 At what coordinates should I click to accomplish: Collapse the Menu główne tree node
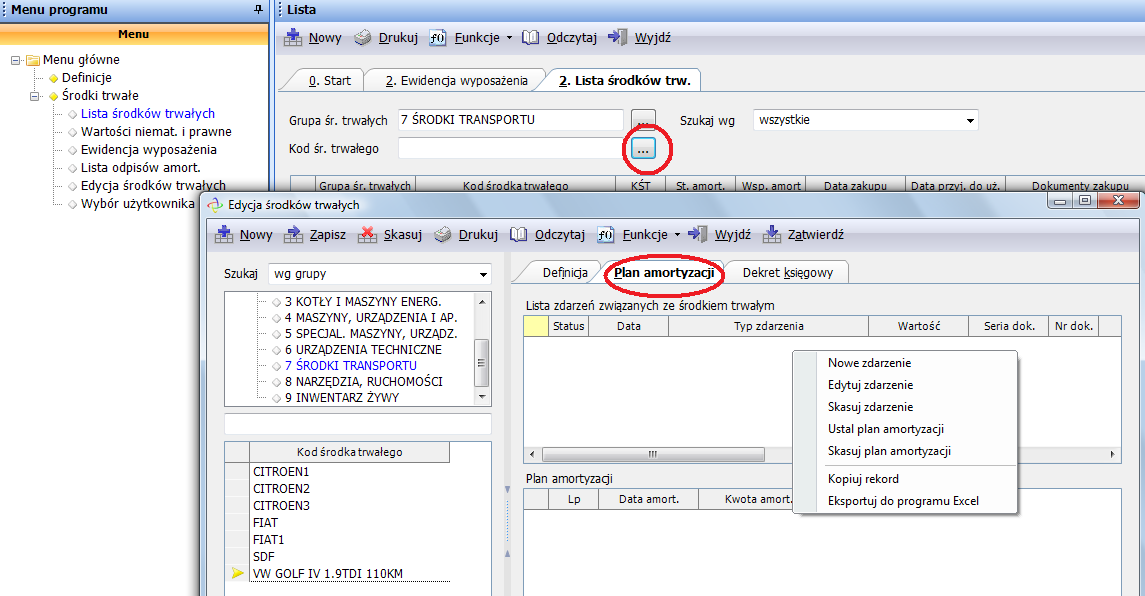pos(15,60)
